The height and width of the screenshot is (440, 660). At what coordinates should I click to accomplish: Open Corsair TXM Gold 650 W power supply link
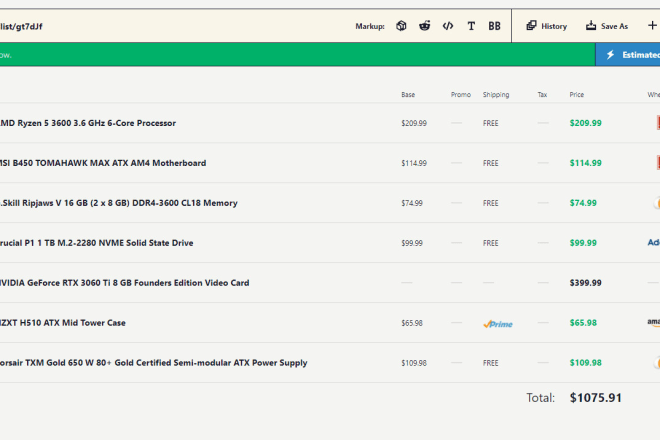(x=153, y=363)
